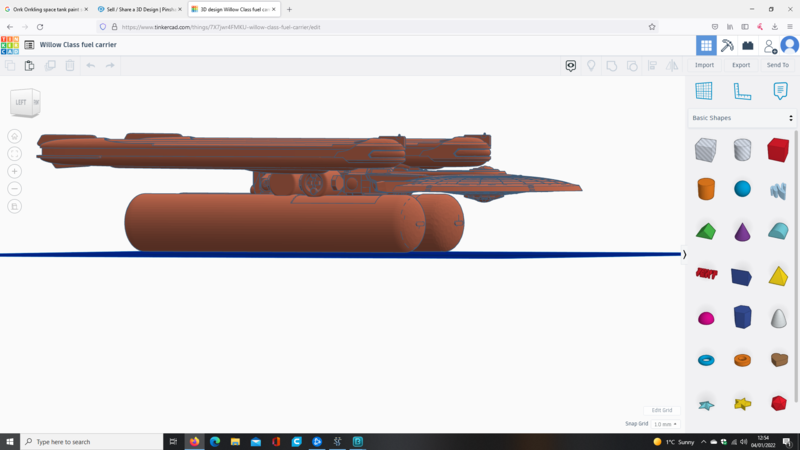Click the Fit all in view button
800x450 pixels.
(14, 154)
